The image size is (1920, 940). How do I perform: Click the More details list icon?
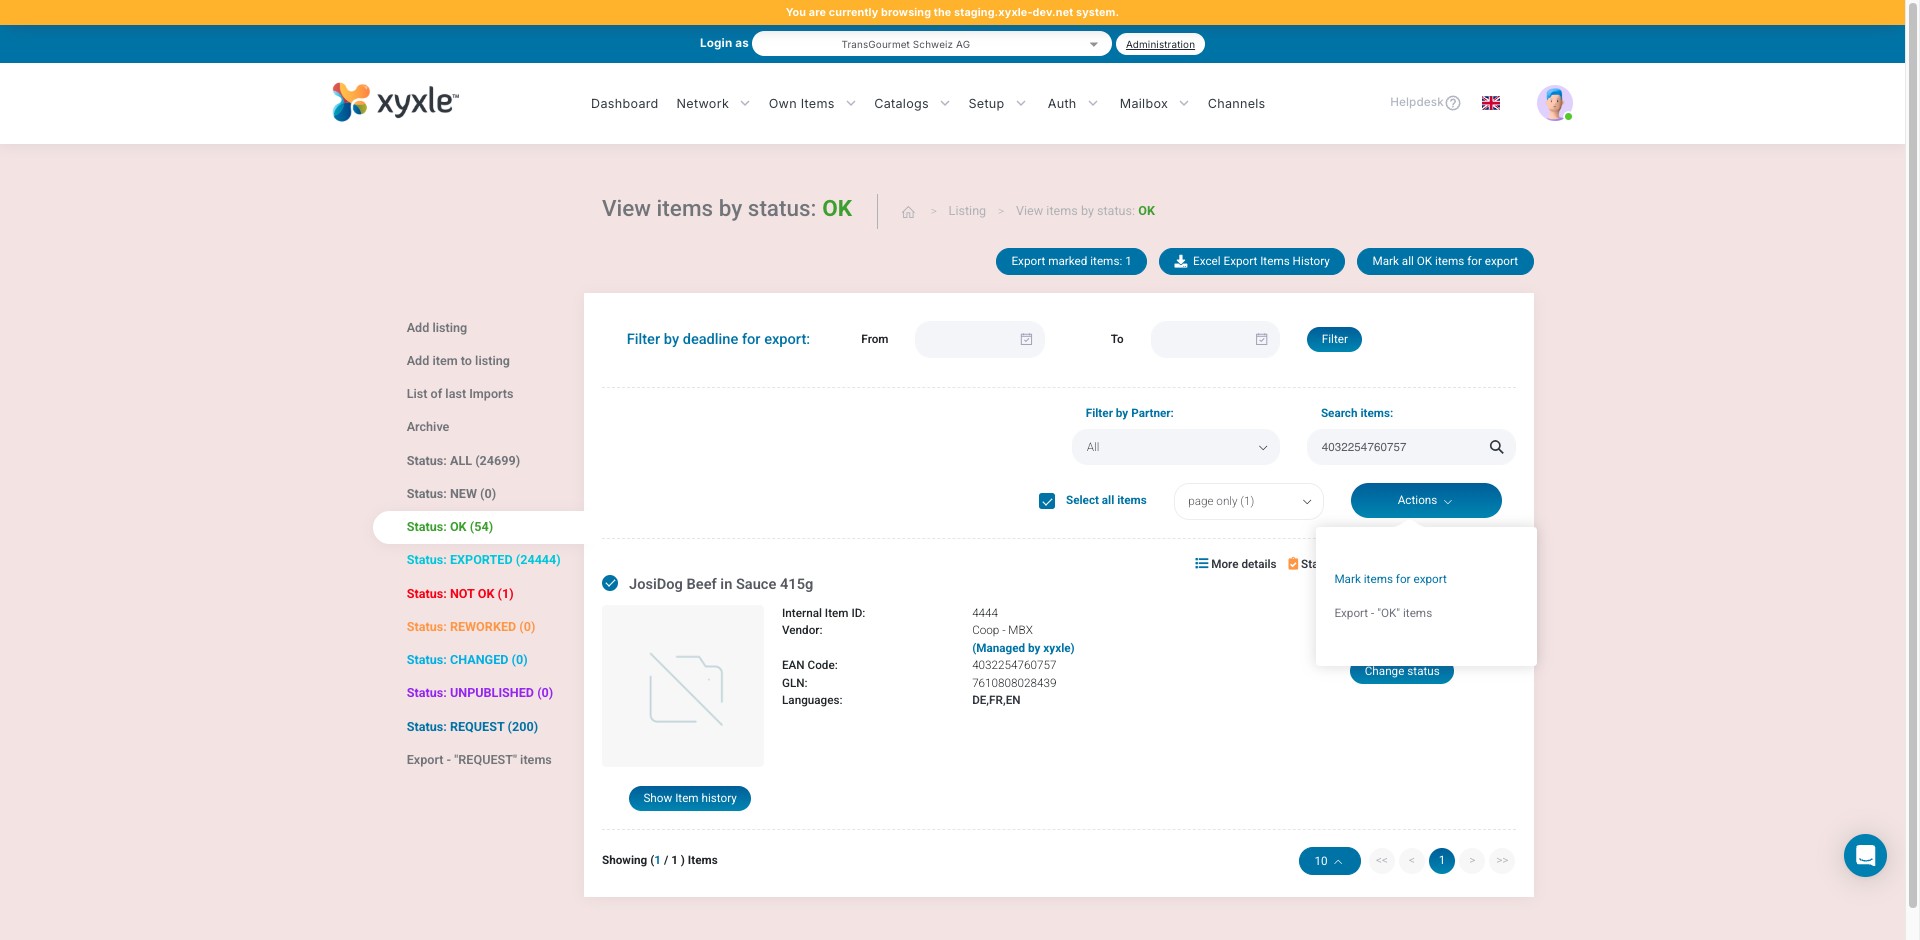click(x=1202, y=564)
